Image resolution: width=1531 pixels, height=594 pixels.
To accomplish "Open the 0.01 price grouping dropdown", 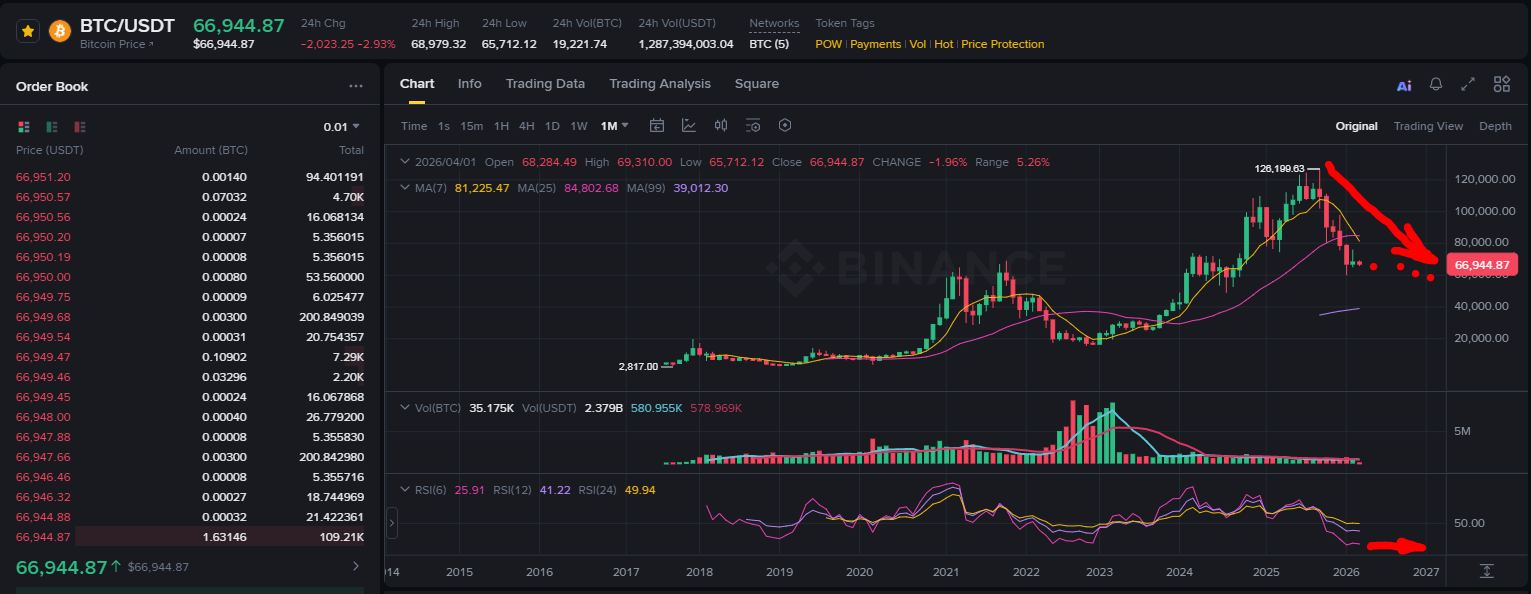I will point(341,127).
